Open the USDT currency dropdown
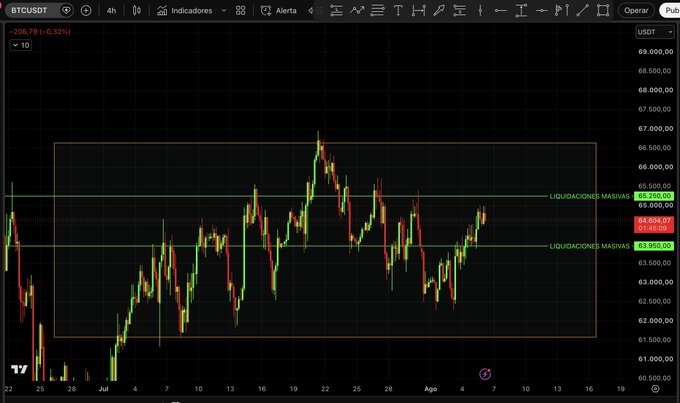This screenshot has height=403, width=680. (655, 32)
